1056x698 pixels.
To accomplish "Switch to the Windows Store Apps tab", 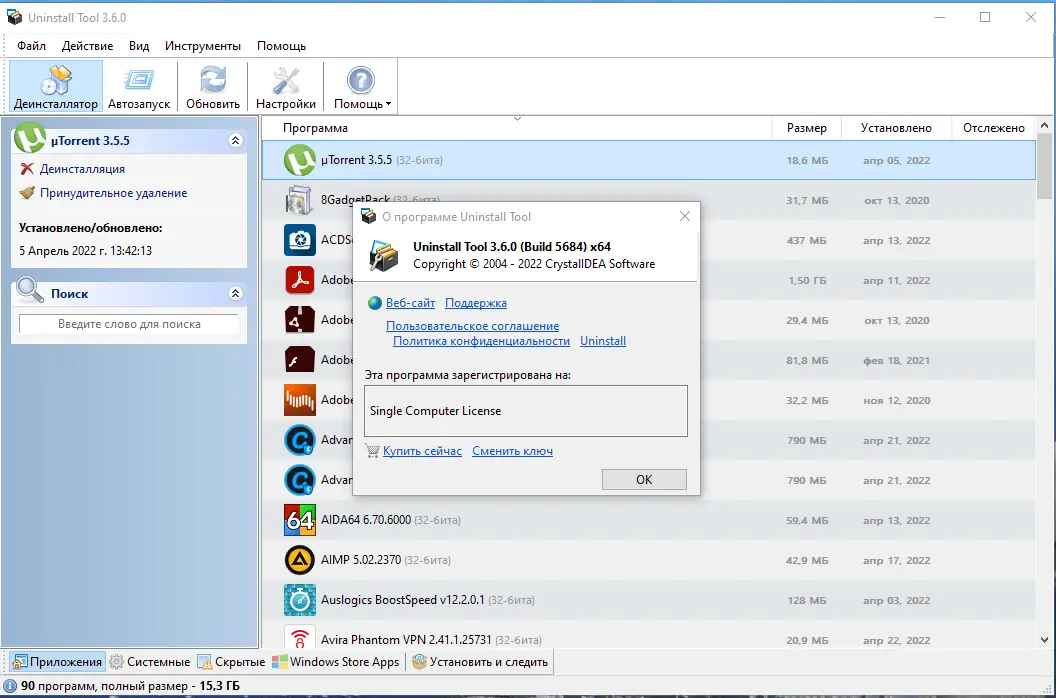I will tap(335, 662).
